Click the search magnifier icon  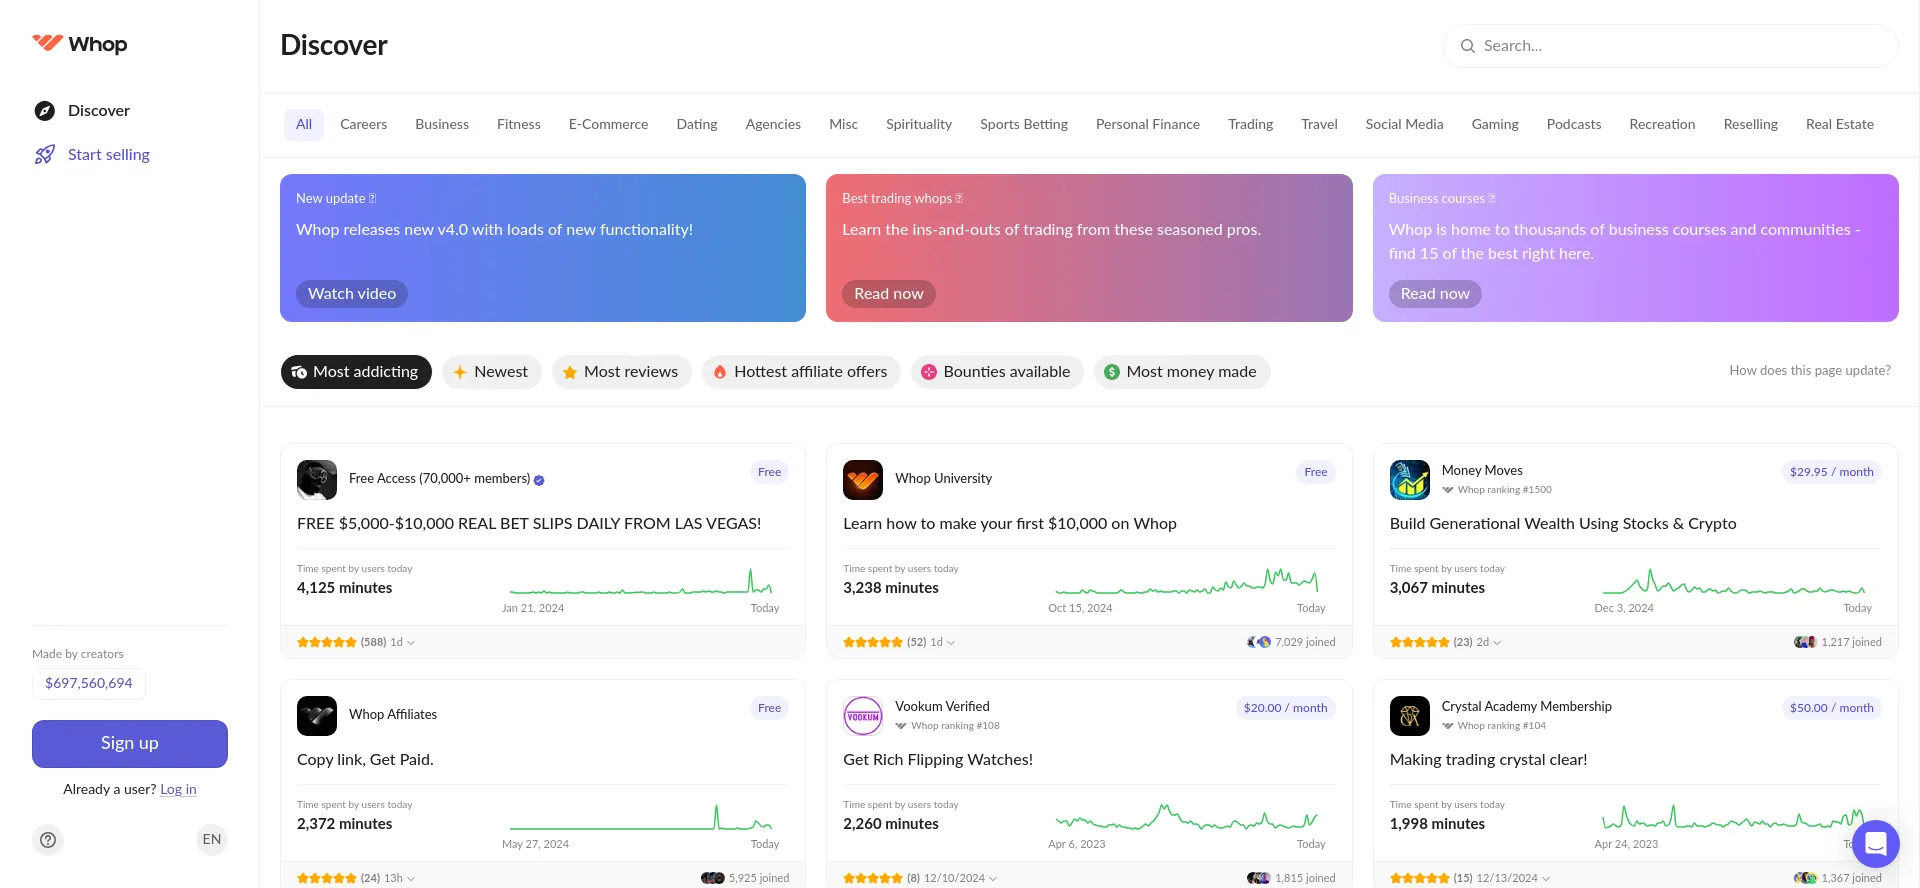pos(1468,46)
